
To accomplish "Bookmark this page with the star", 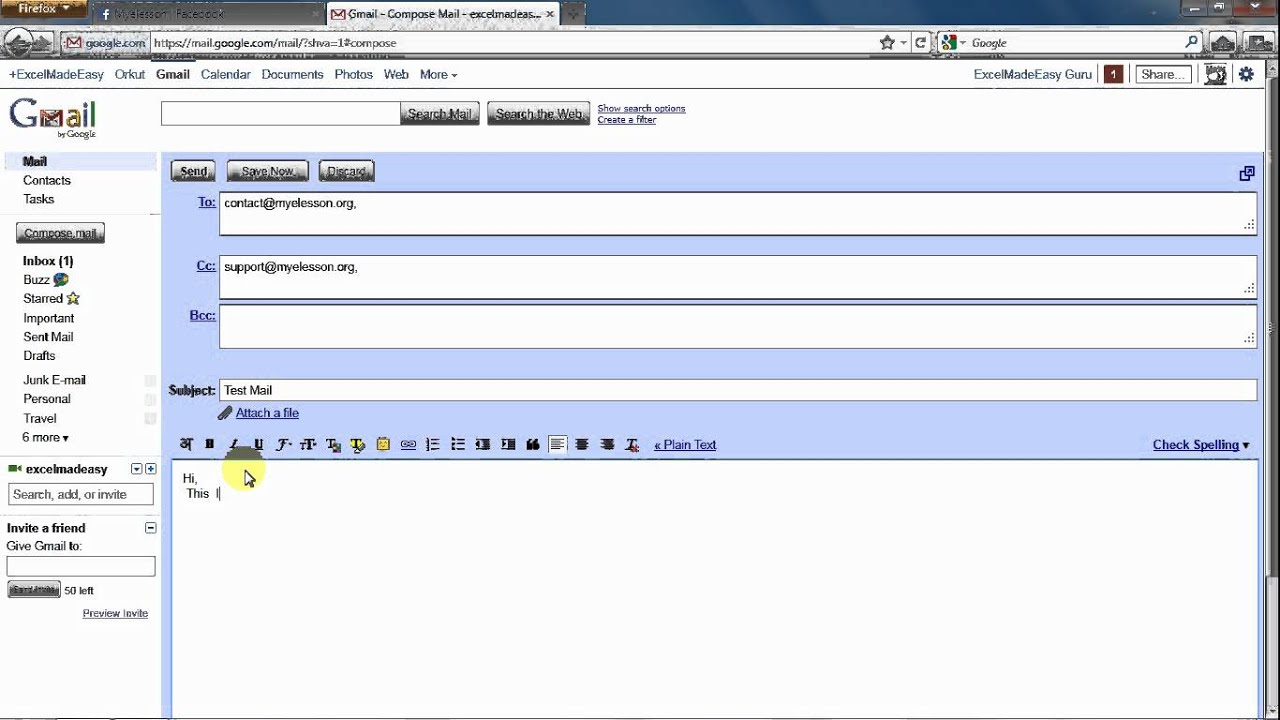I will tap(886, 43).
